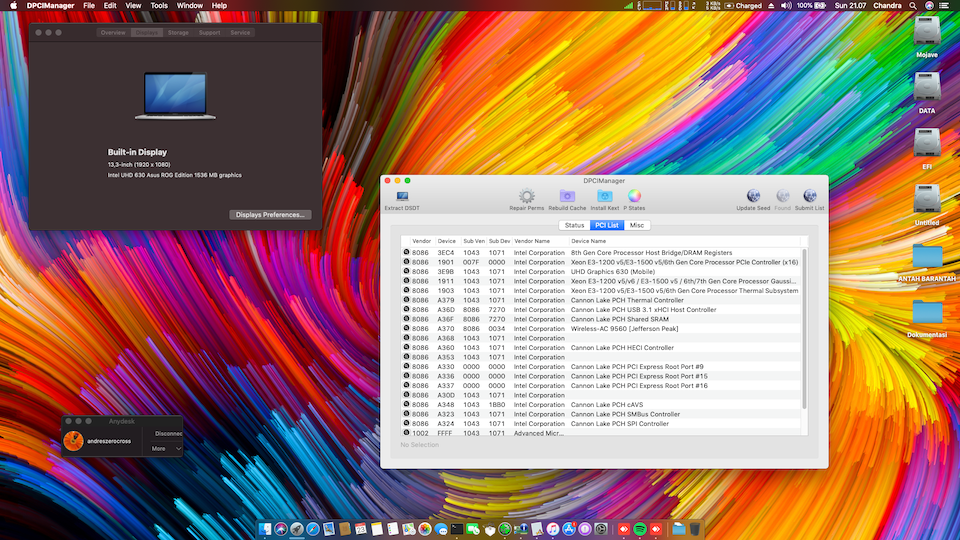Viewport: 960px width, 540px height.
Task: Open the Storage tab in About This Mac
Action: coord(178,33)
